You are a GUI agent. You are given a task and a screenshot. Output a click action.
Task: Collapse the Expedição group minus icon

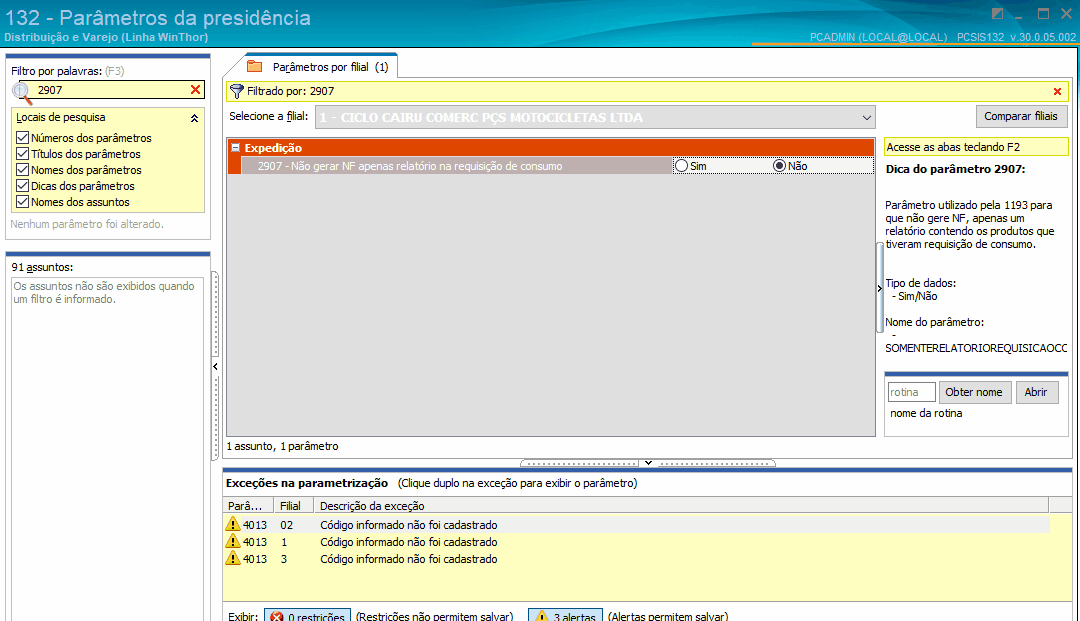[x=236, y=147]
